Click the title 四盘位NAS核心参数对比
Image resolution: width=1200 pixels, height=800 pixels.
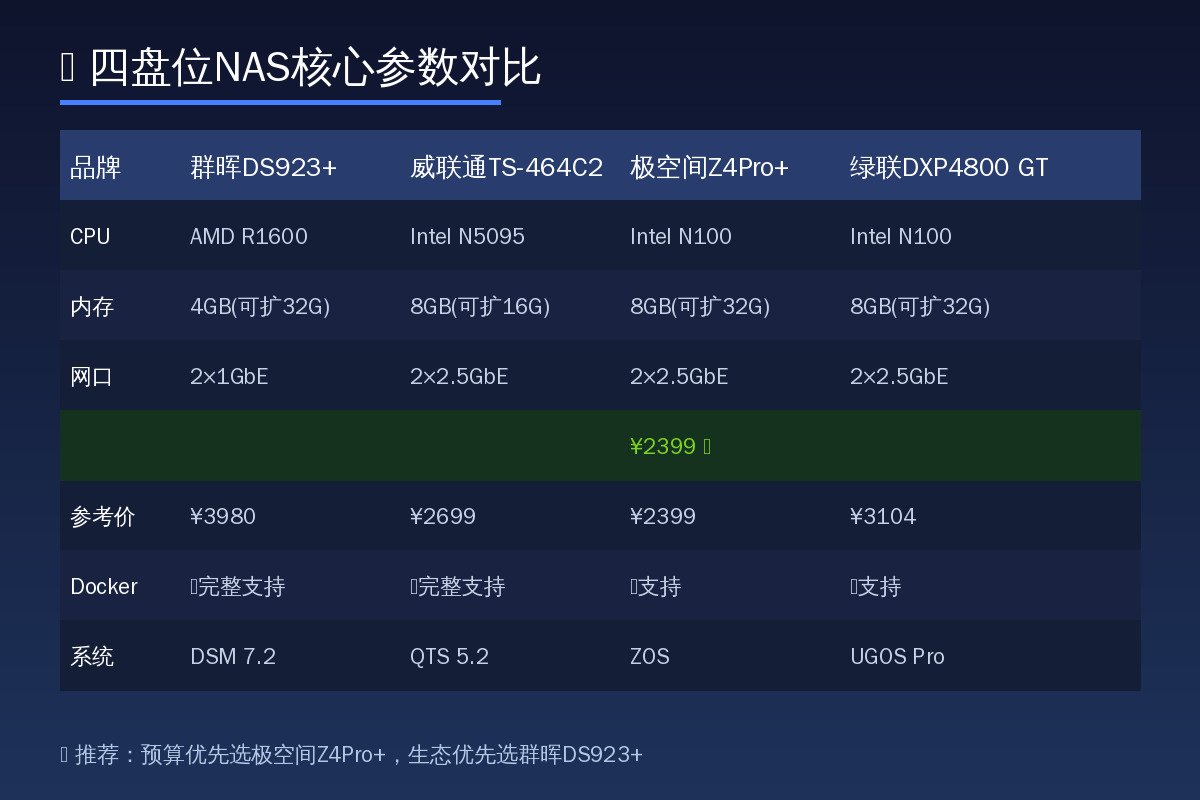click(315, 68)
